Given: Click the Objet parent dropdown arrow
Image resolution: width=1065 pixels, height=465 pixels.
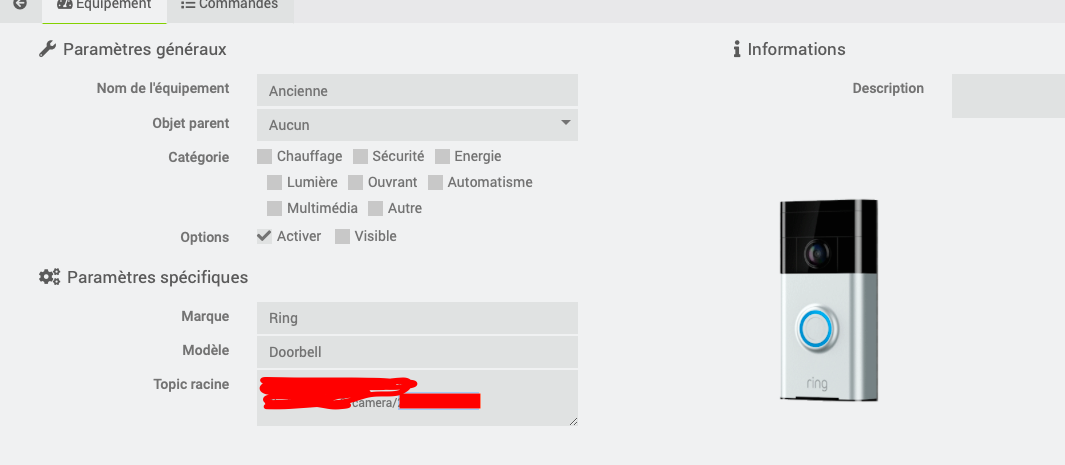Looking at the screenshot, I should click(565, 123).
